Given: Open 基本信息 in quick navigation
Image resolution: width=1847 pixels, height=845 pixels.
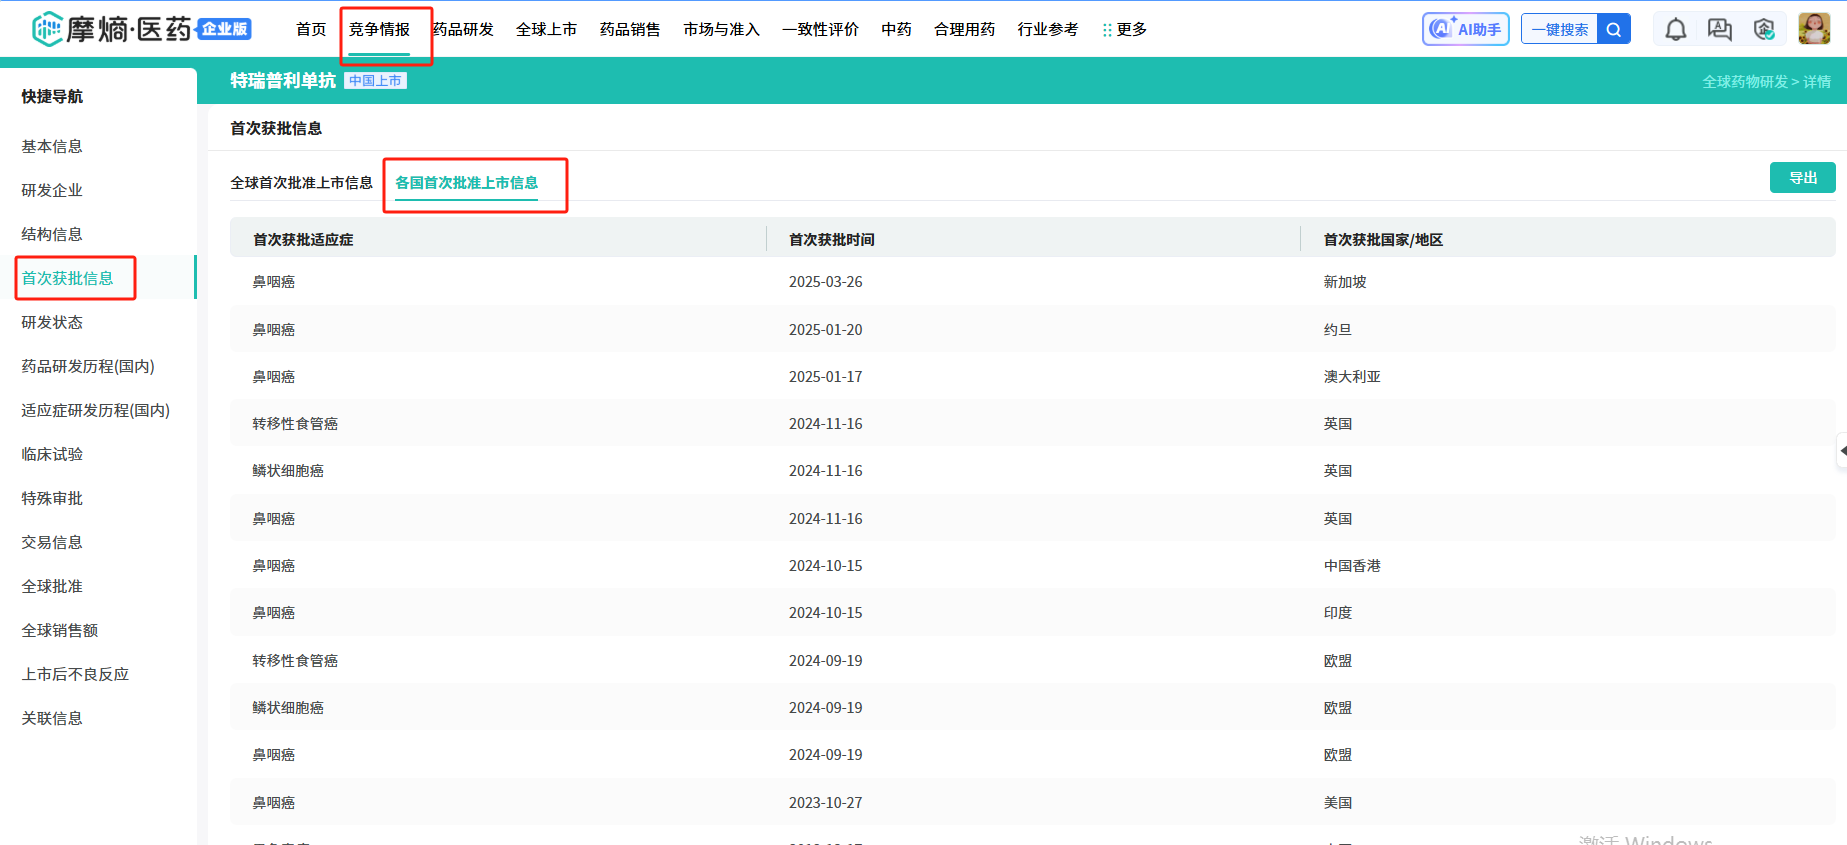Looking at the screenshot, I should [x=52, y=146].
